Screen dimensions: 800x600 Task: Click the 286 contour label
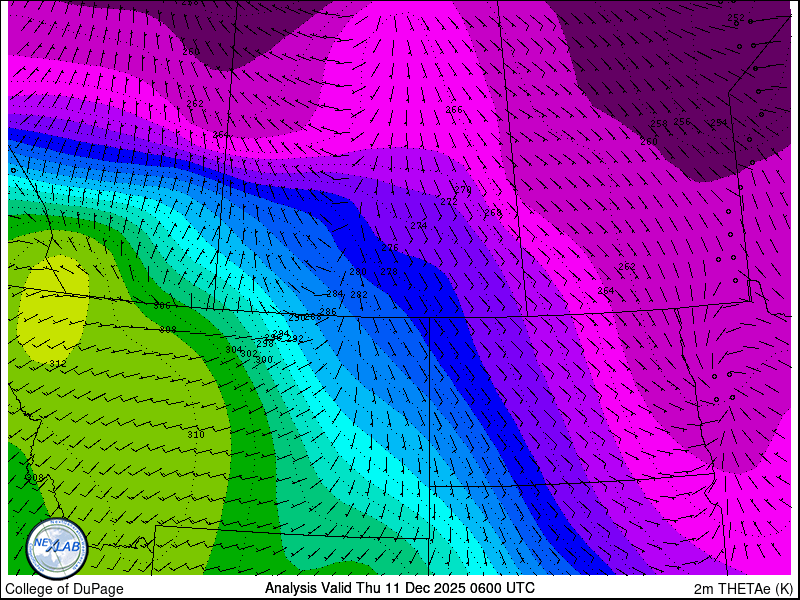[x=328, y=312]
